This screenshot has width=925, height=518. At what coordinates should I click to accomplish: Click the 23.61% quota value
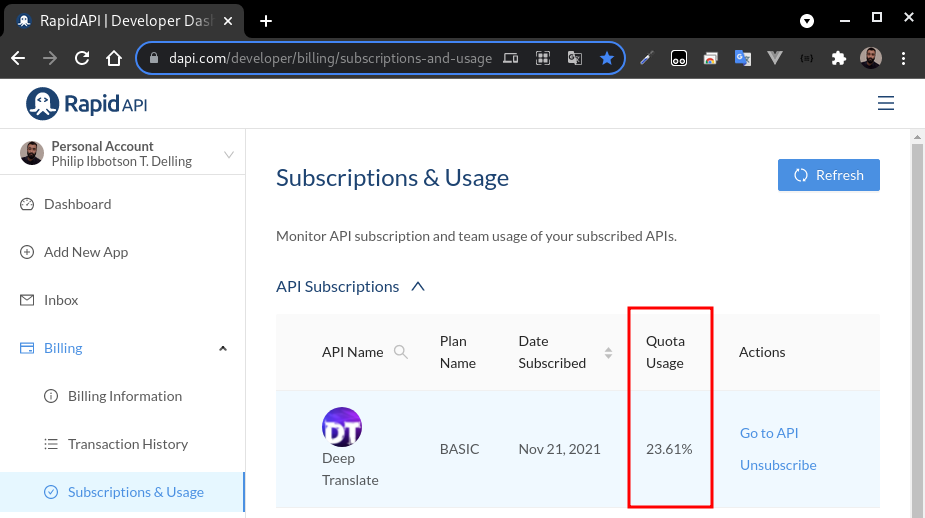point(669,449)
